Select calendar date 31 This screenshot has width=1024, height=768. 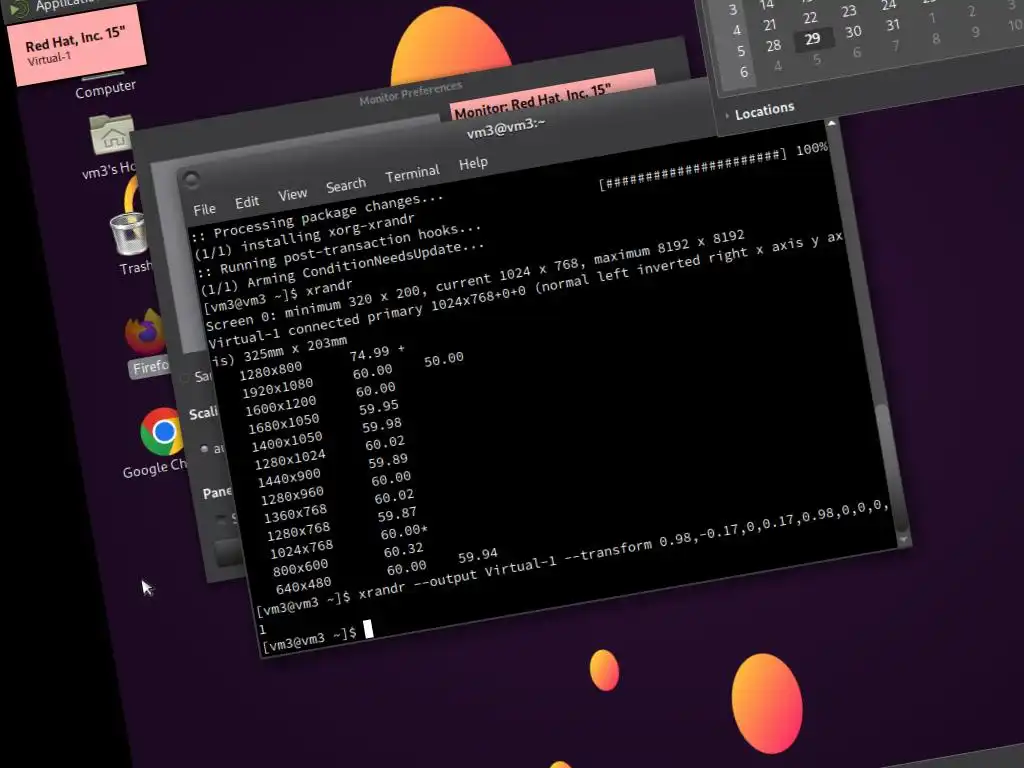893,25
